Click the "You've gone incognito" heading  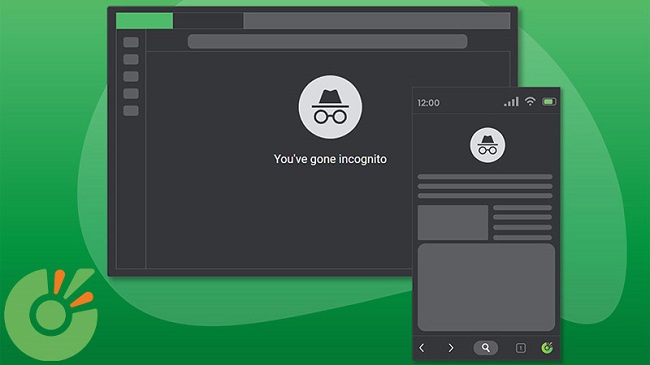tap(330, 159)
